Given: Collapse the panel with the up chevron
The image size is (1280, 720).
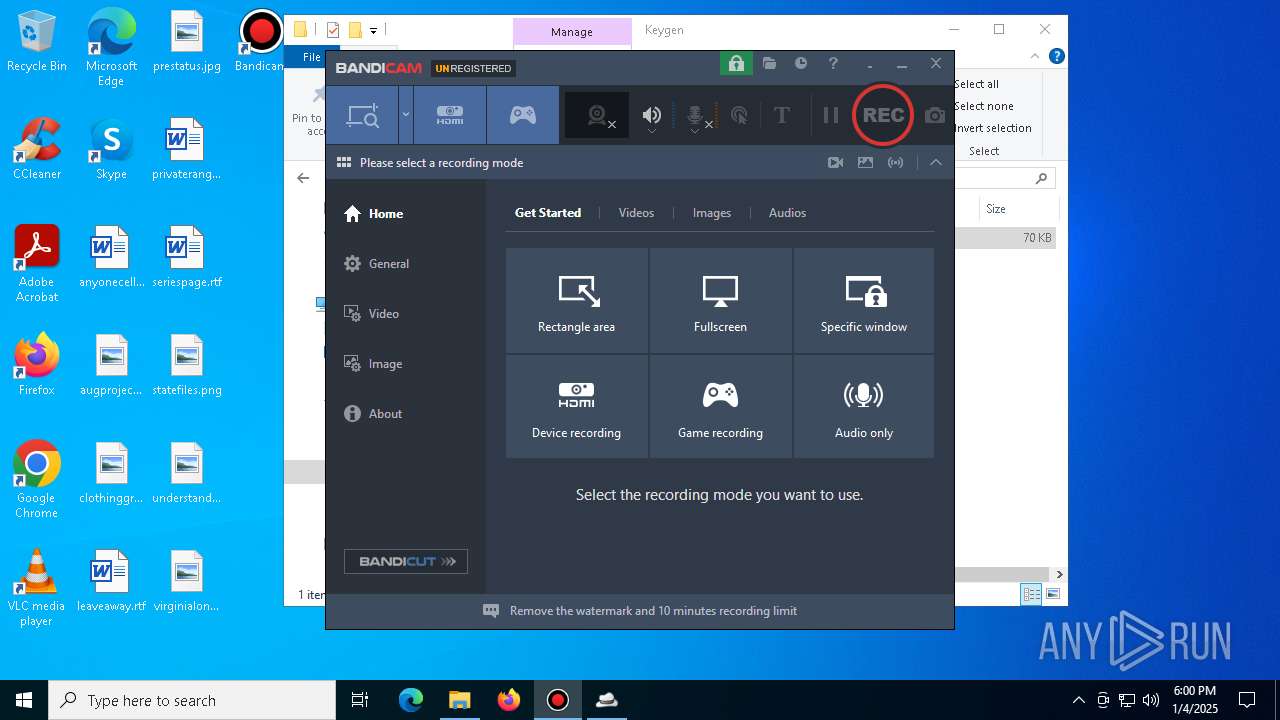Looking at the screenshot, I should tap(936, 162).
